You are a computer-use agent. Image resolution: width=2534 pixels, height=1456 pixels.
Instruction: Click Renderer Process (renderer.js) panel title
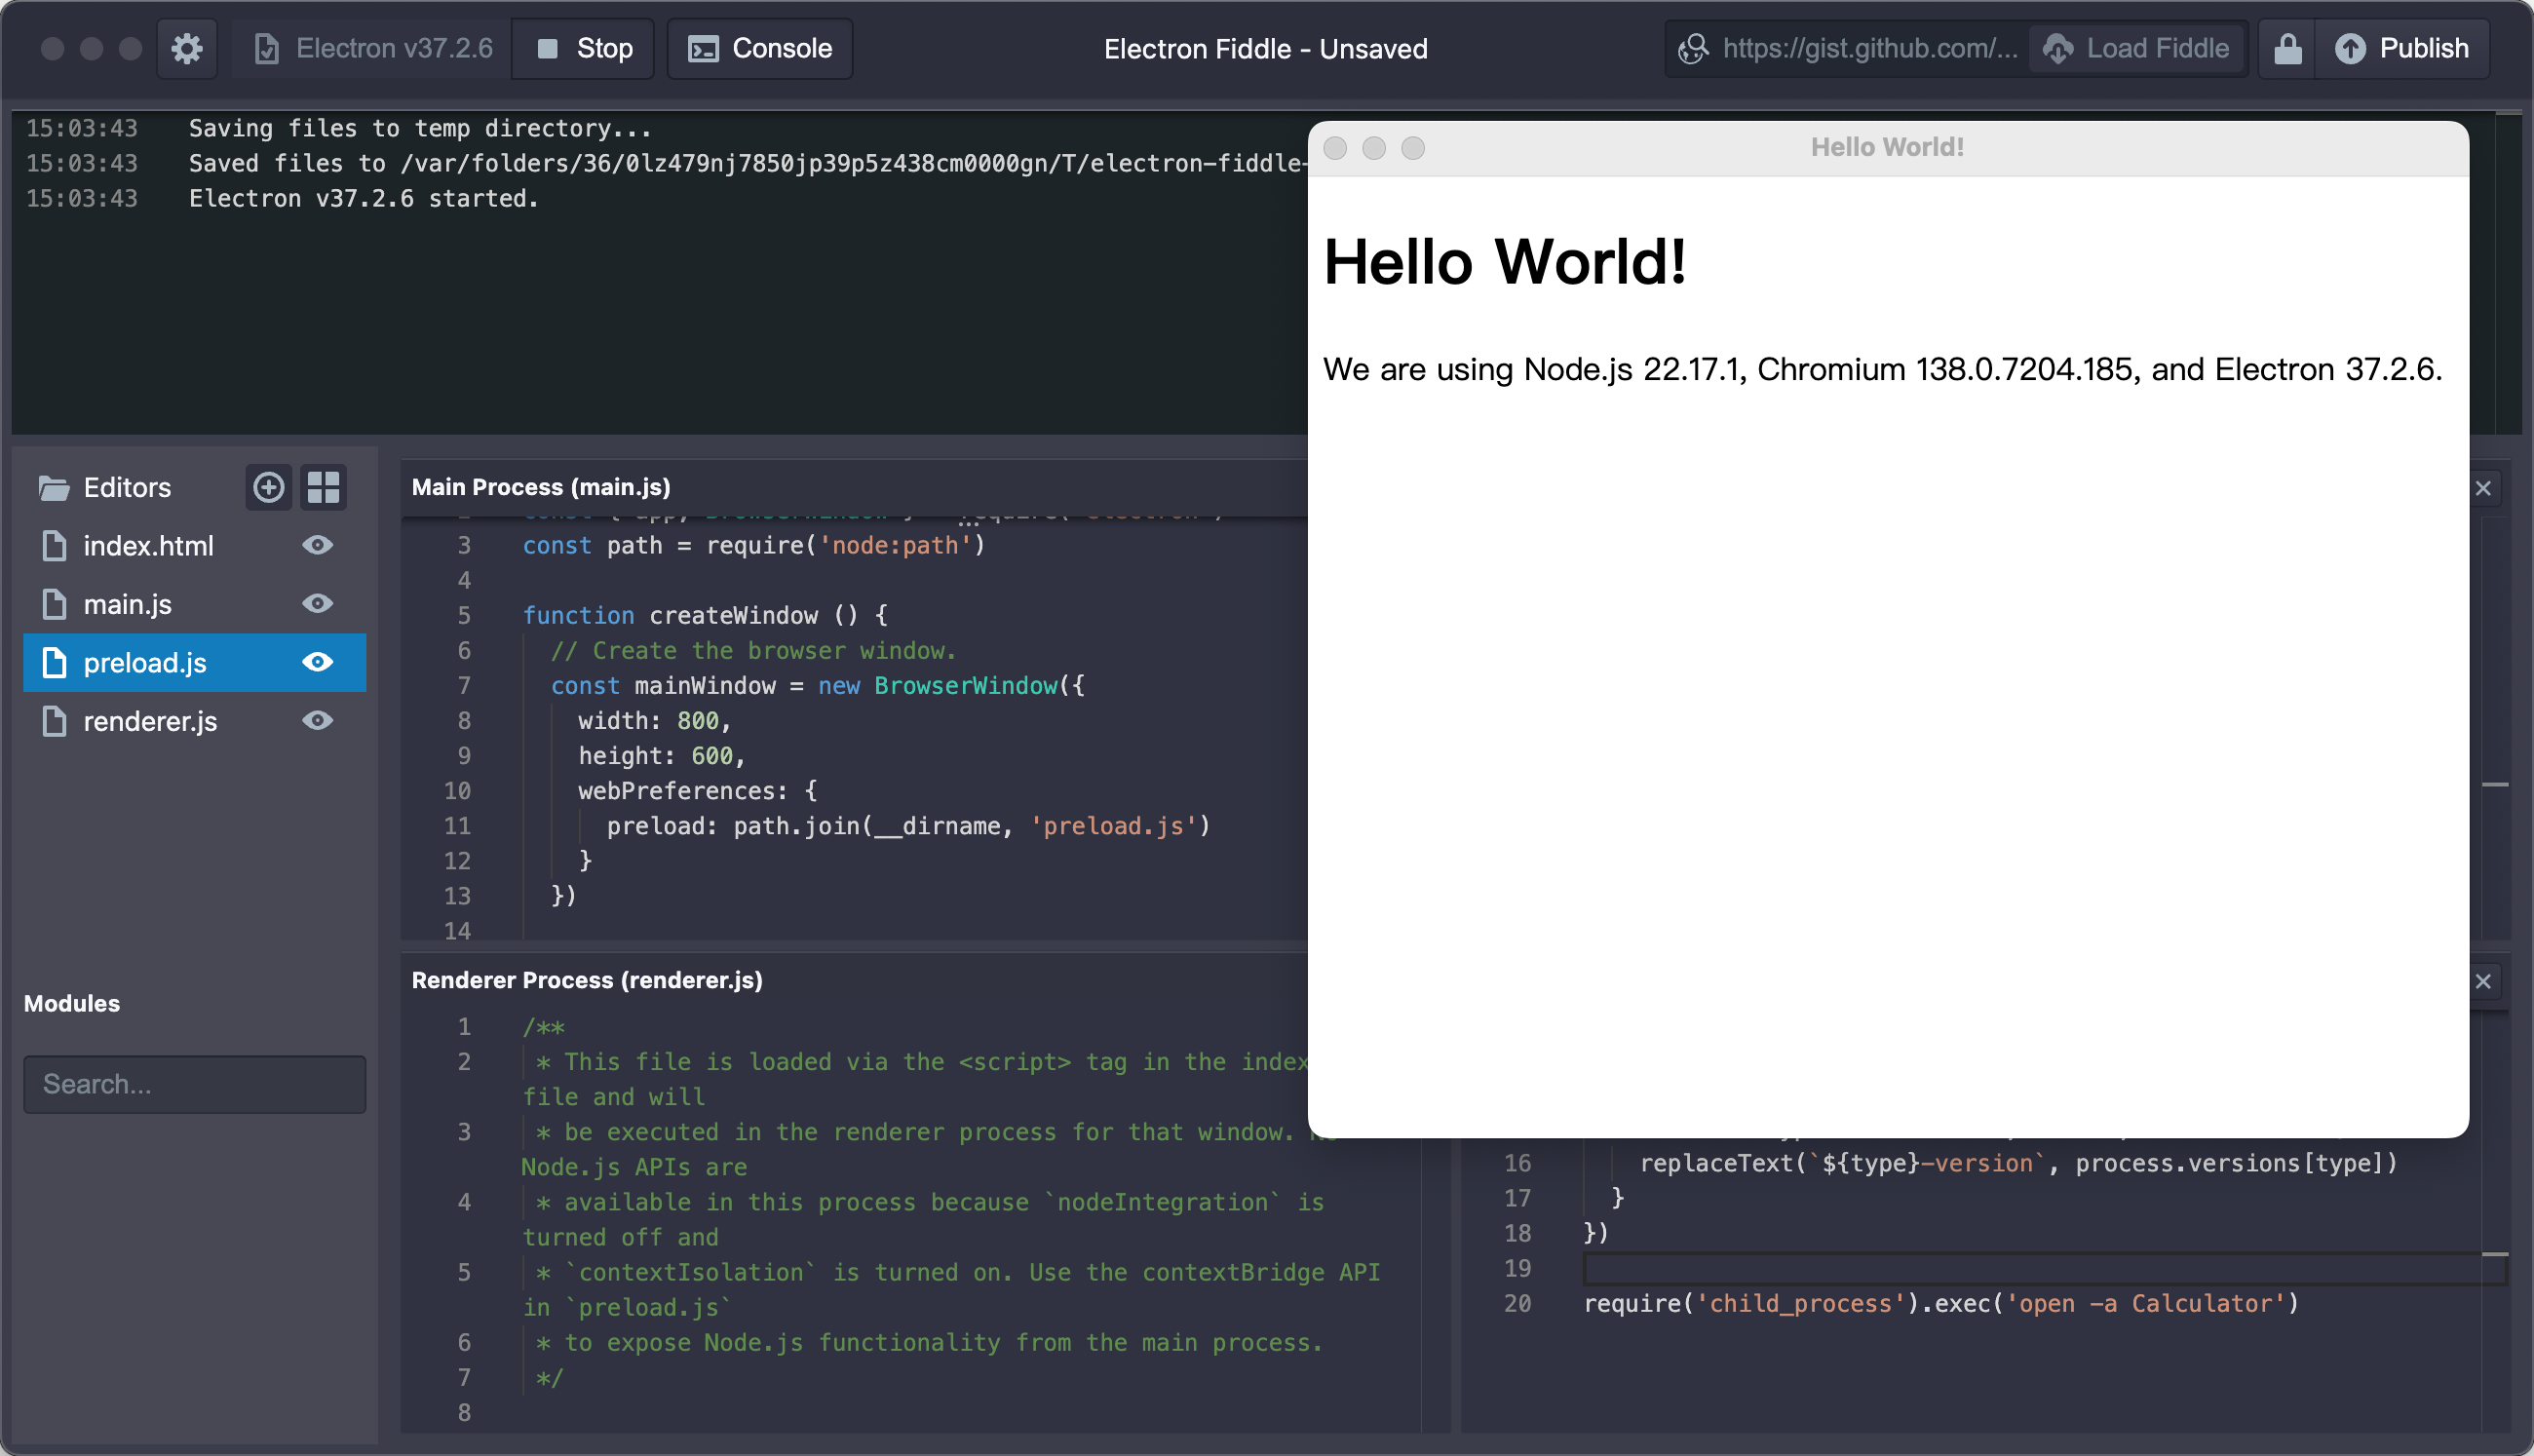pyautogui.click(x=587, y=980)
